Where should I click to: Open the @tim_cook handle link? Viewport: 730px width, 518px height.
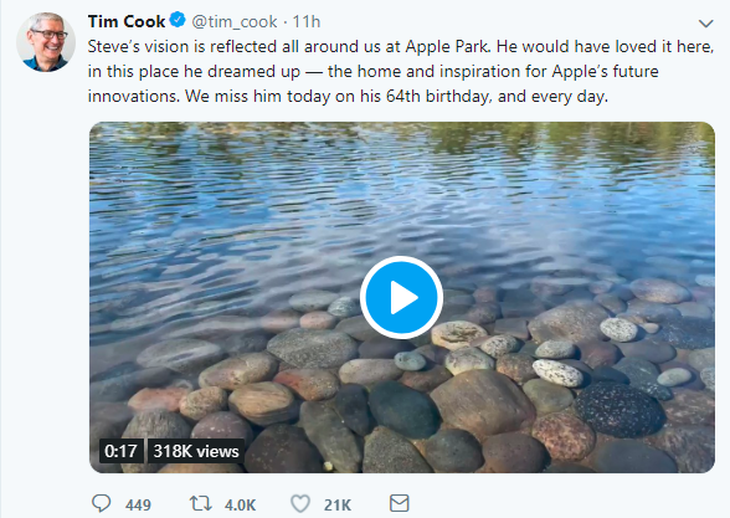pyautogui.click(x=234, y=21)
